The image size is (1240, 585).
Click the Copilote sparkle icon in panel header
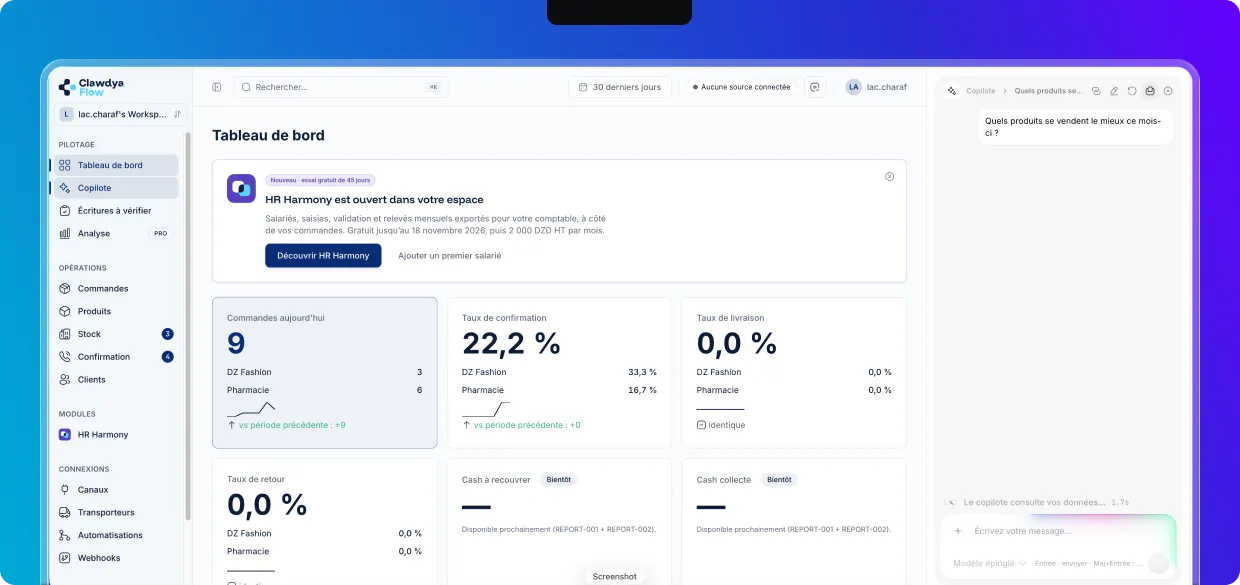(952, 91)
